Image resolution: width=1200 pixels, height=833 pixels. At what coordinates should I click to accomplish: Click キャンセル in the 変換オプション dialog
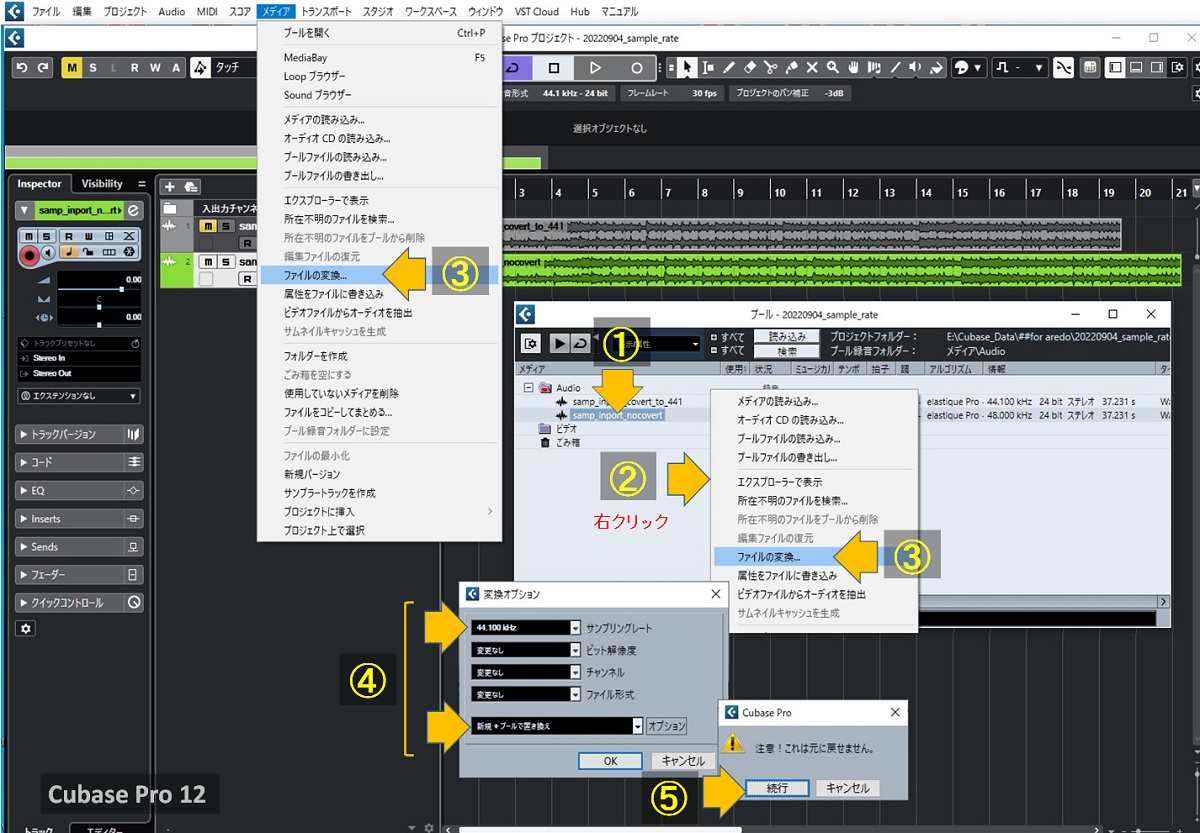tap(684, 761)
